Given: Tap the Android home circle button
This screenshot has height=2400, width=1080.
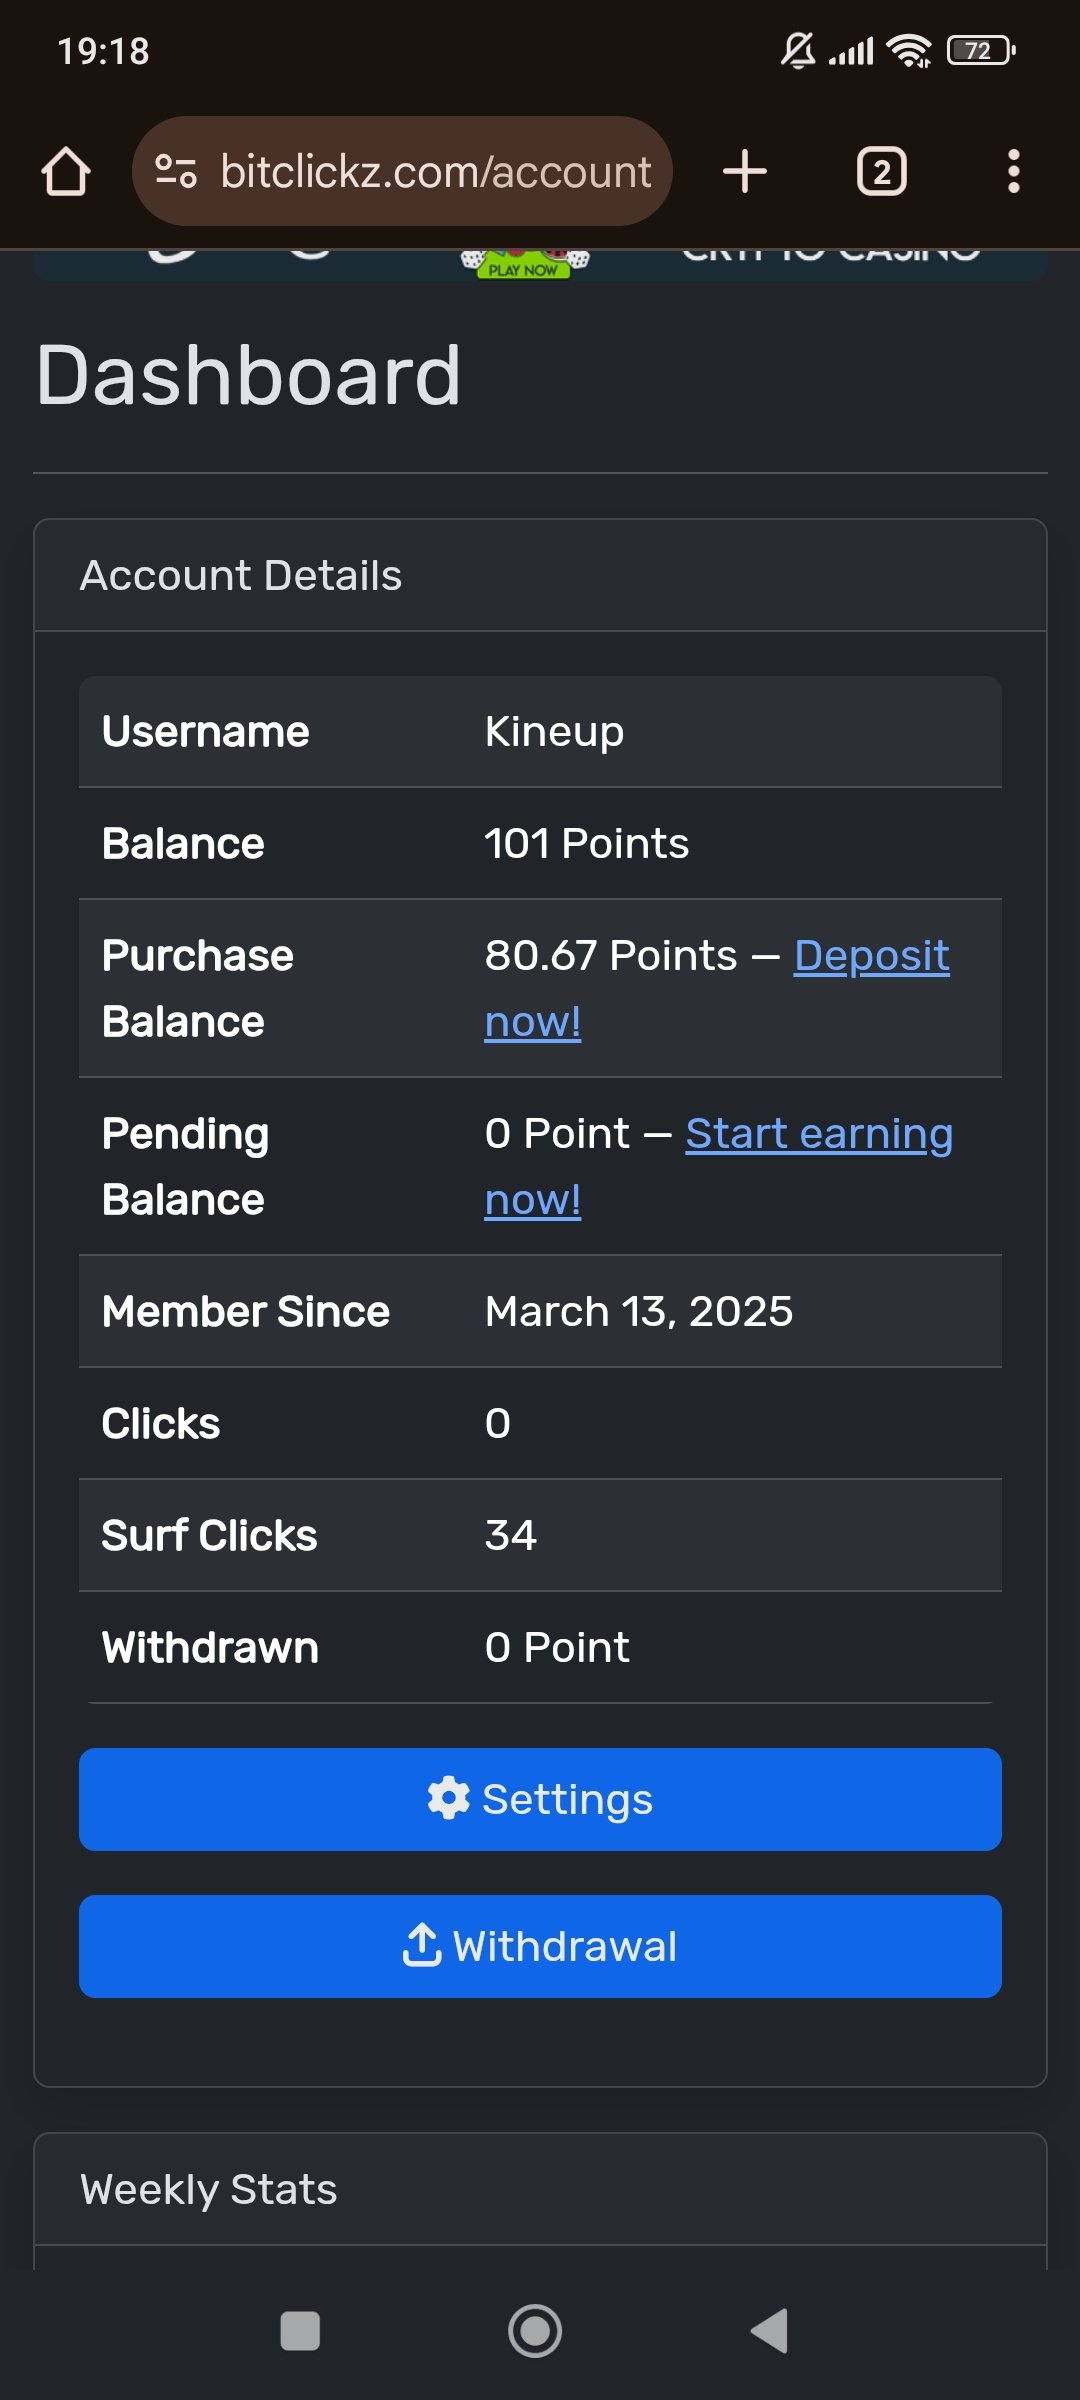Looking at the screenshot, I should [x=535, y=2331].
